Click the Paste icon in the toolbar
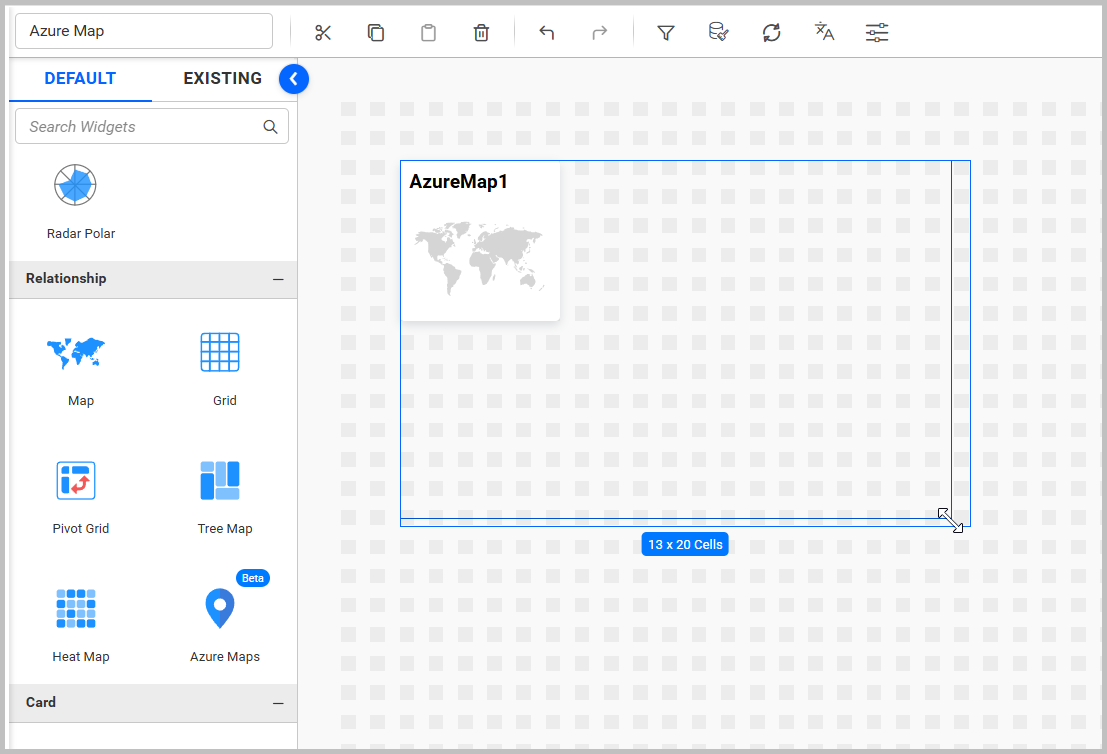Viewport: 1107px width, 754px height. click(x=428, y=32)
